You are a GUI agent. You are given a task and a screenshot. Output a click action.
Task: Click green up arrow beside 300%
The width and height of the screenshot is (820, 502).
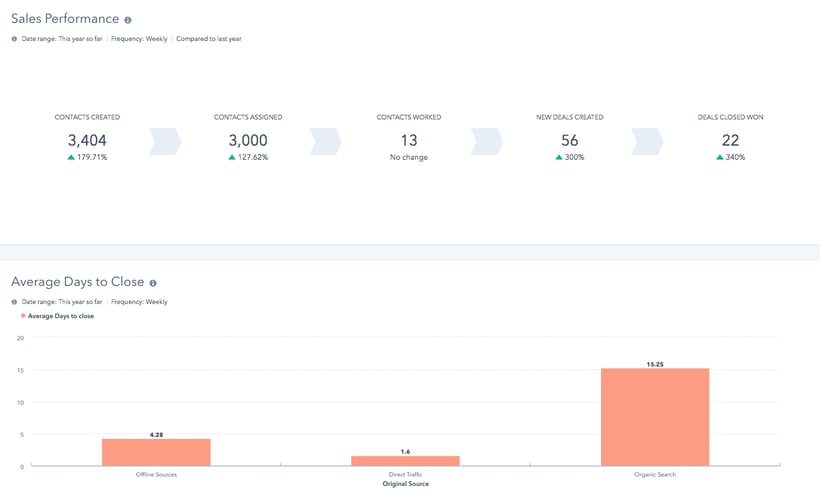[x=559, y=157]
